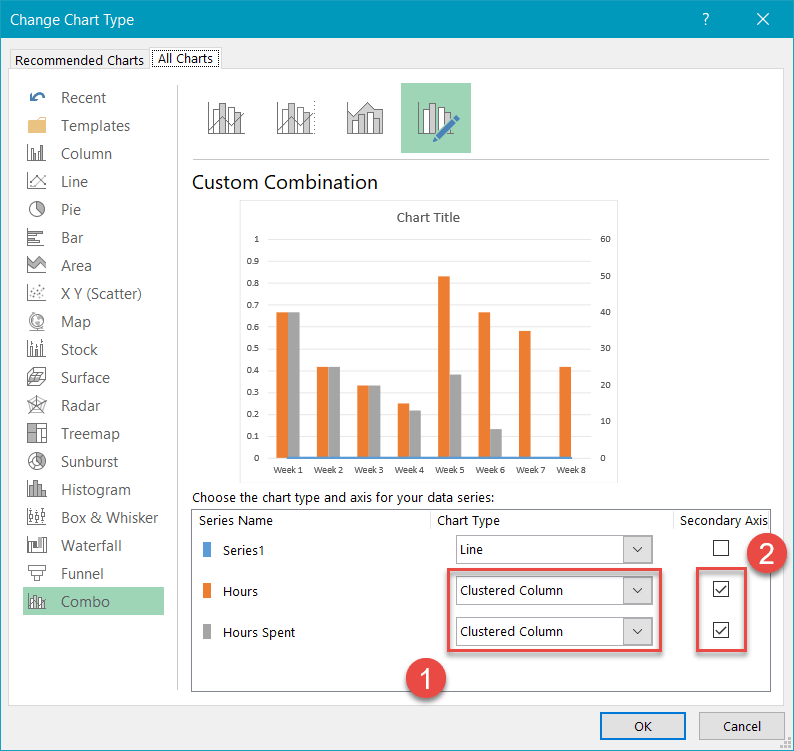Viewport: 794px width, 751px height.
Task: Open Hours Spent chart type dropdown
Action: (x=637, y=631)
